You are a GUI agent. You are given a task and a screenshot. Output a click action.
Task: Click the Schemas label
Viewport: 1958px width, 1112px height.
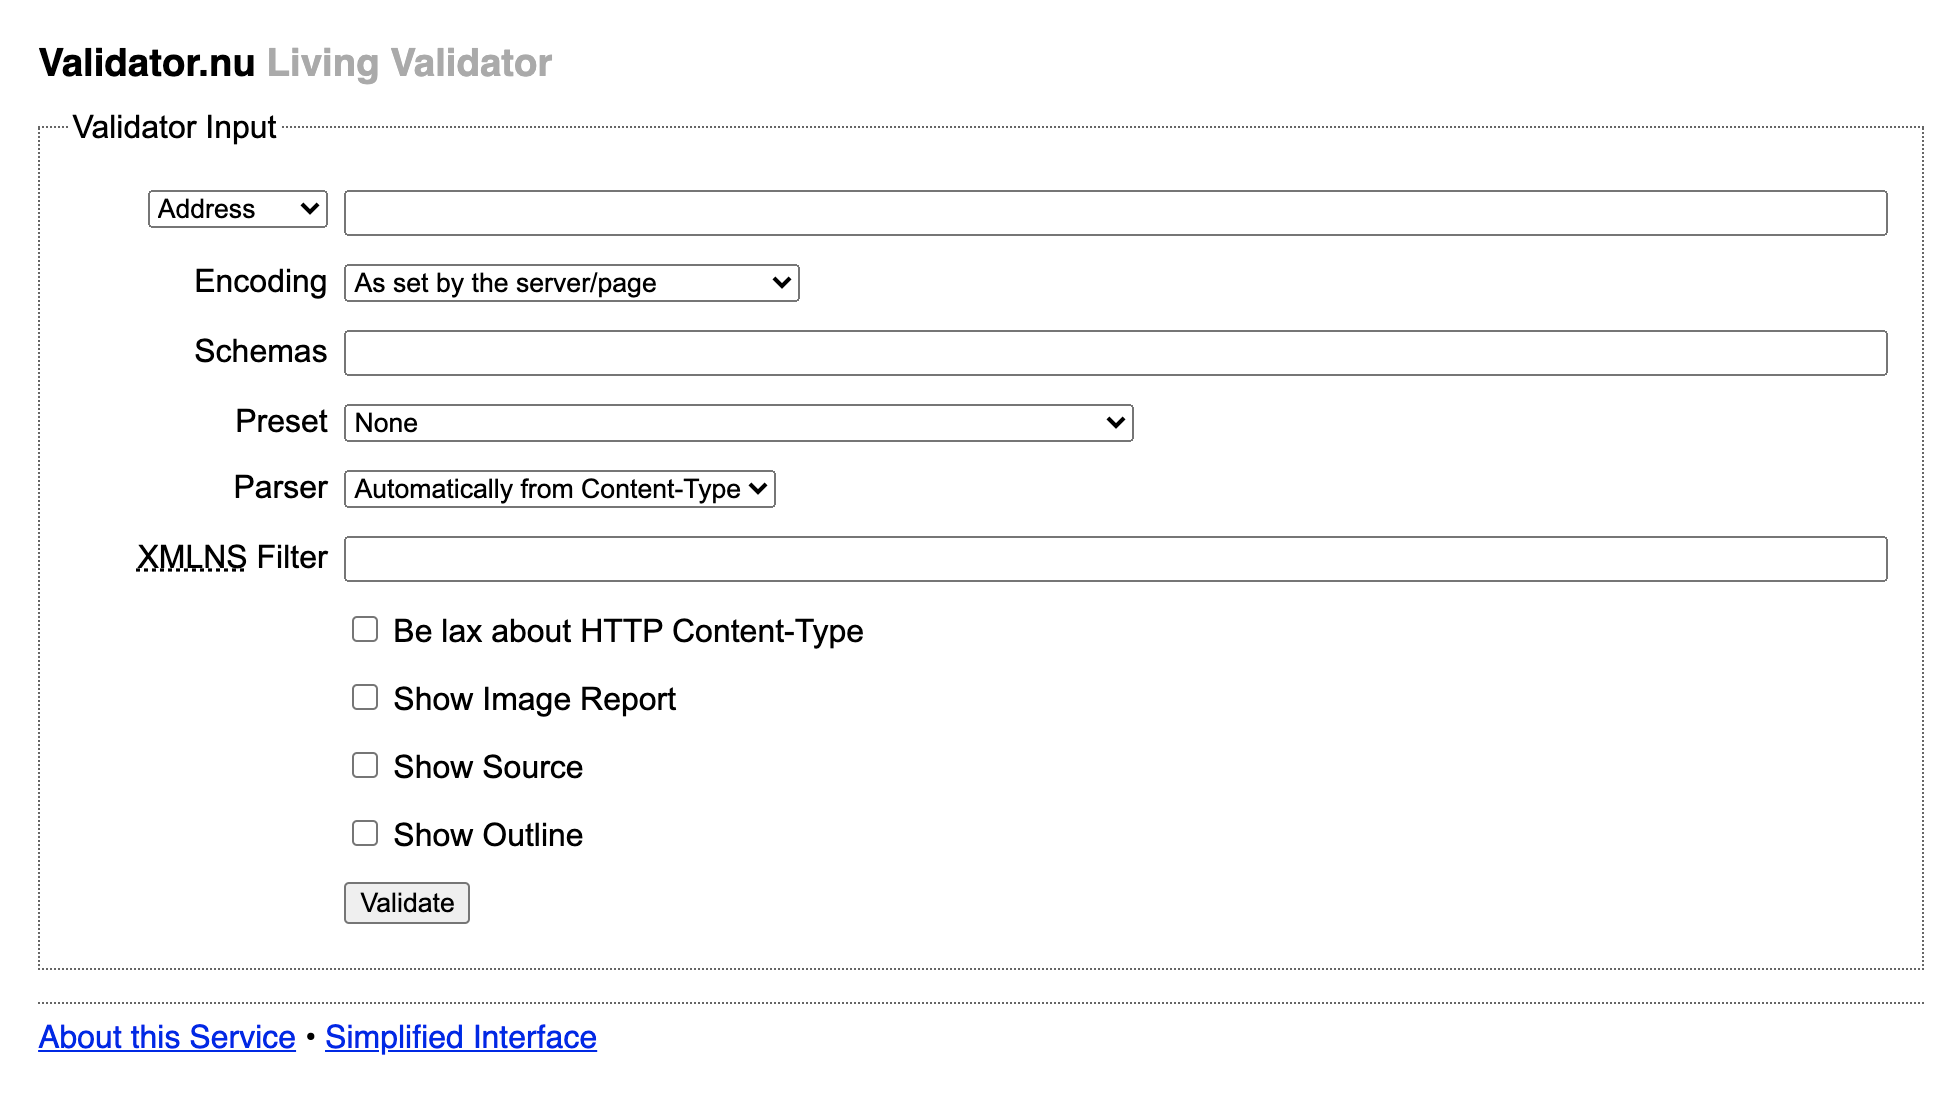(x=261, y=351)
